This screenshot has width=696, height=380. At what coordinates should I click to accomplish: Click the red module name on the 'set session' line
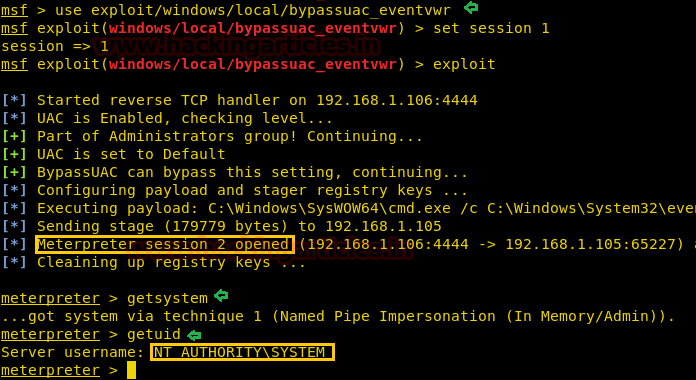[x=252, y=28]
